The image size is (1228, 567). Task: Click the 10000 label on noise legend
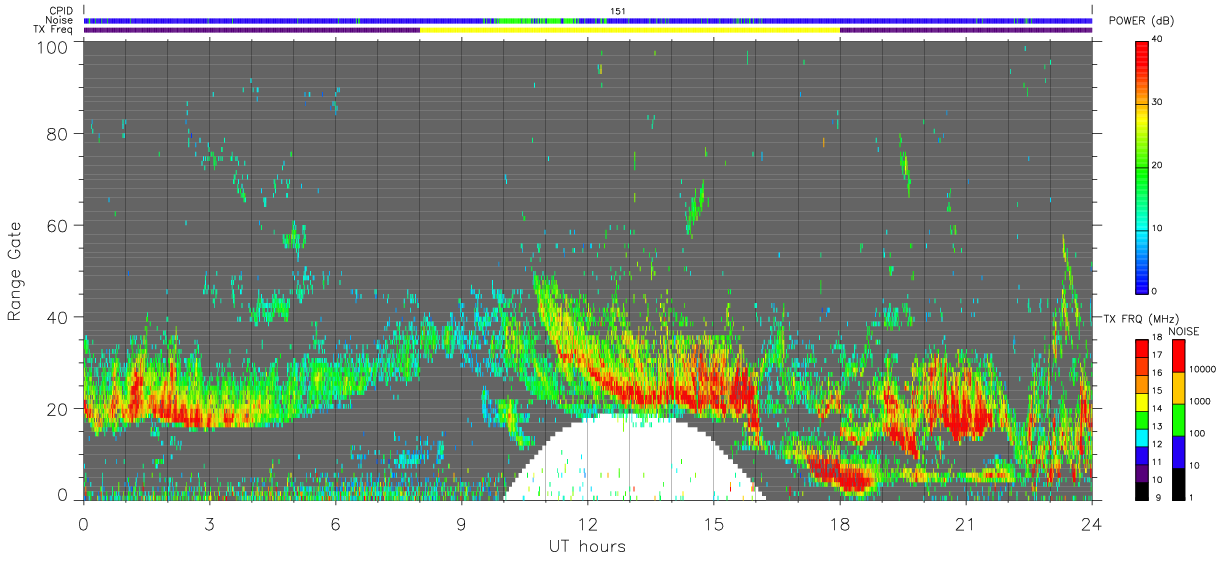(1201, 369)
